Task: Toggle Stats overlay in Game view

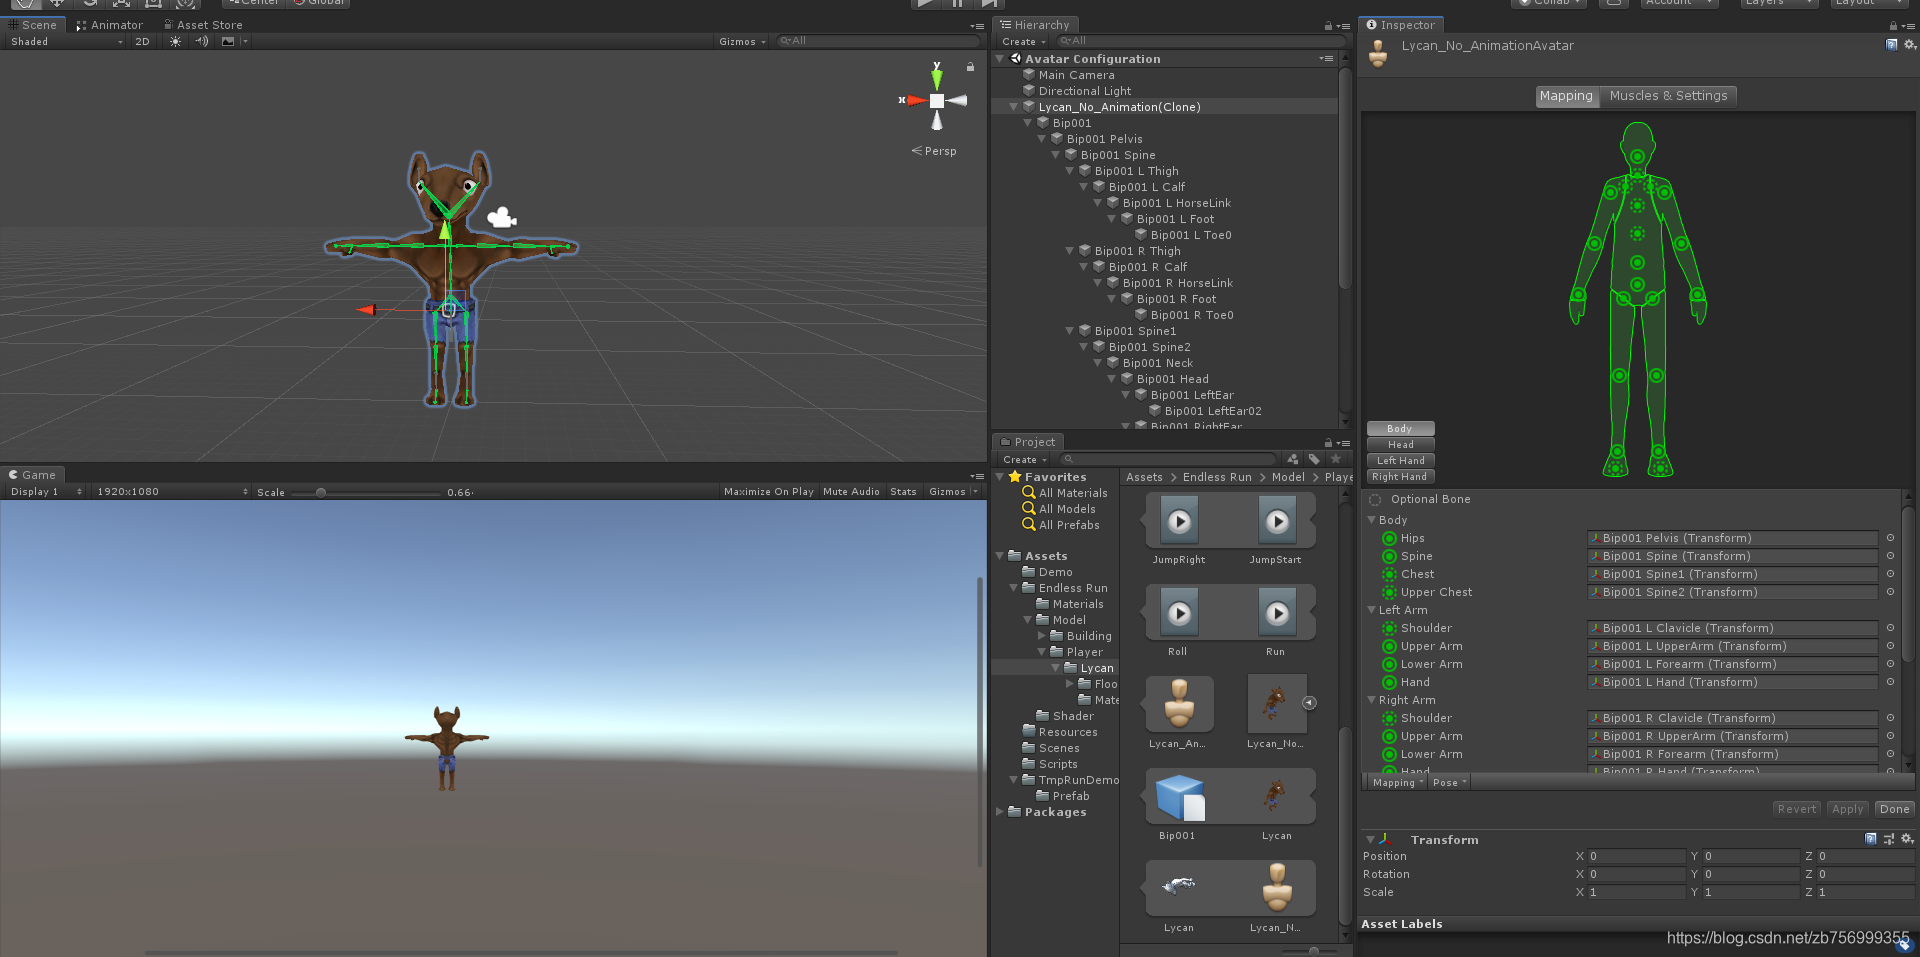Action: point(903,492)
